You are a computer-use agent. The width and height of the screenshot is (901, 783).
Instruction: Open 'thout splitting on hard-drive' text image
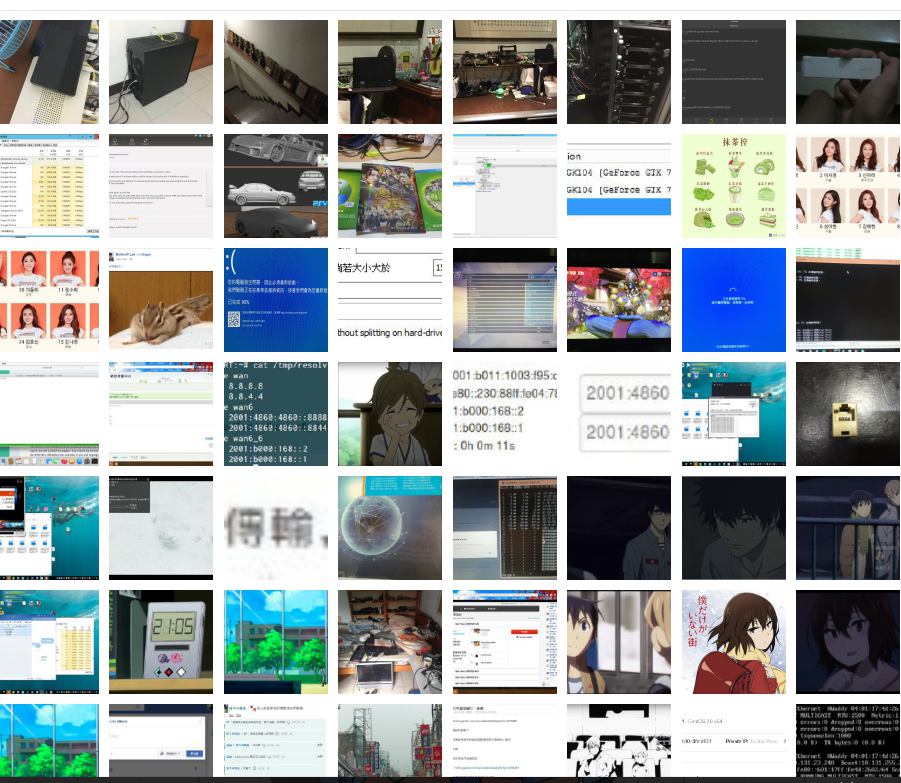[390, 300]
